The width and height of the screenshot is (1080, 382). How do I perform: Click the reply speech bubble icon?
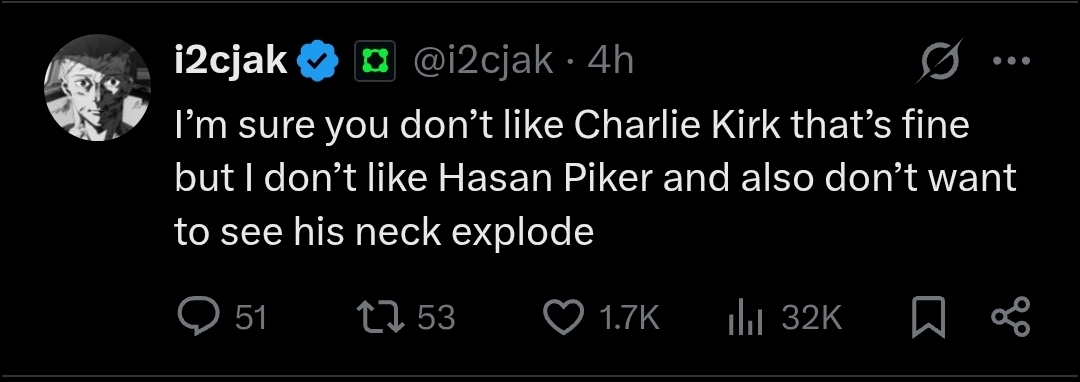[199, 318]
